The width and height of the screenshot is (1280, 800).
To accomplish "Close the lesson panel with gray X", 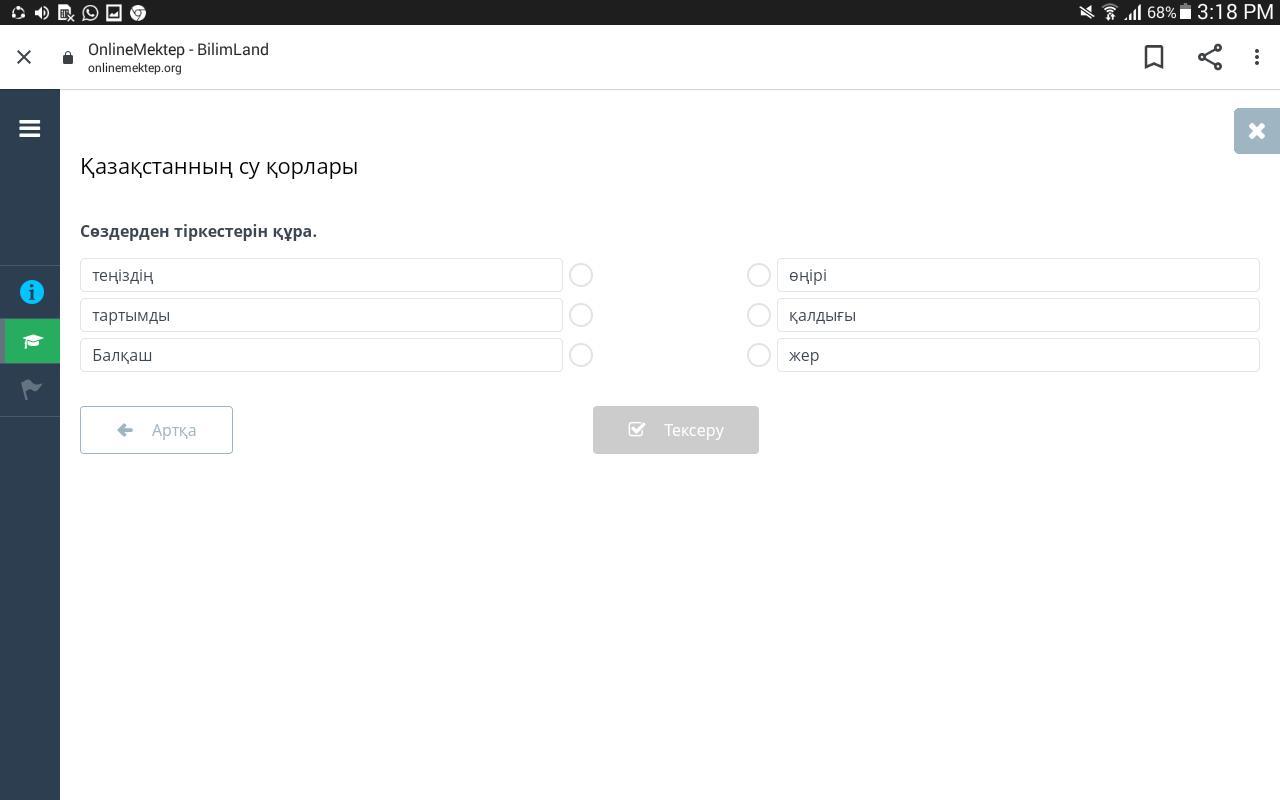I will [x=1256, y=131].
